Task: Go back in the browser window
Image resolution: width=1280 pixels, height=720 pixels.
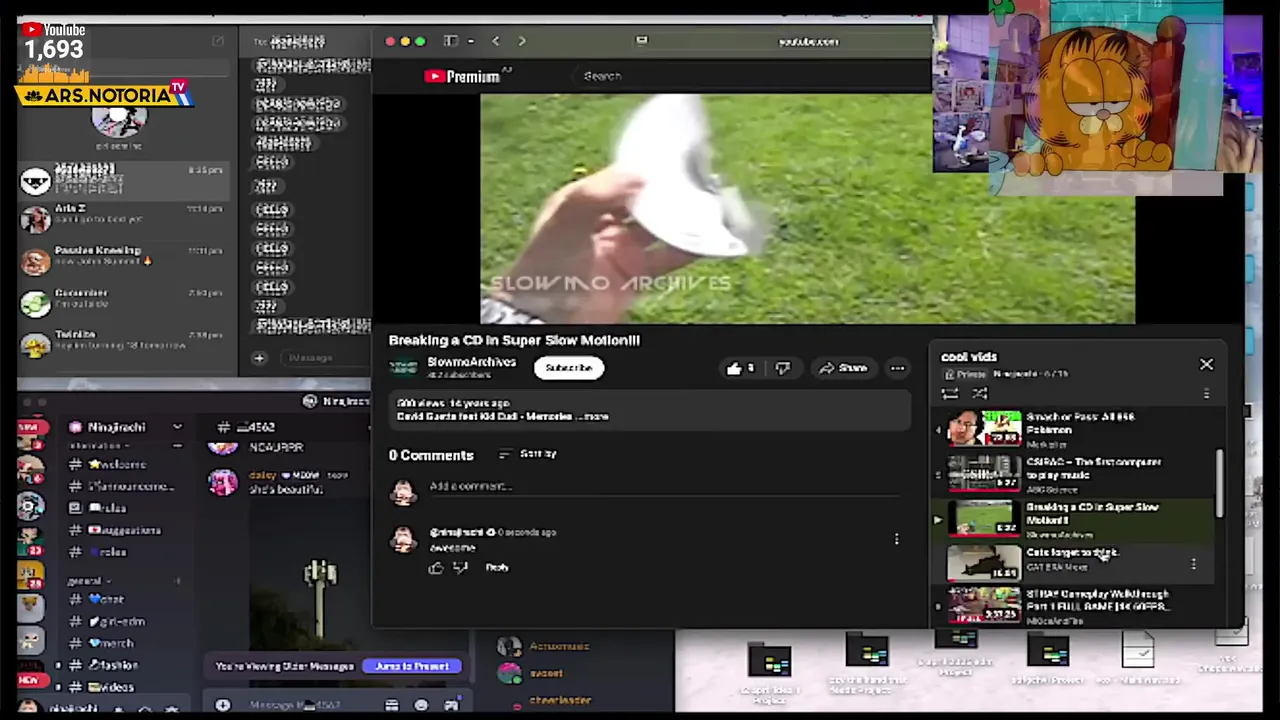Action: 496,41
